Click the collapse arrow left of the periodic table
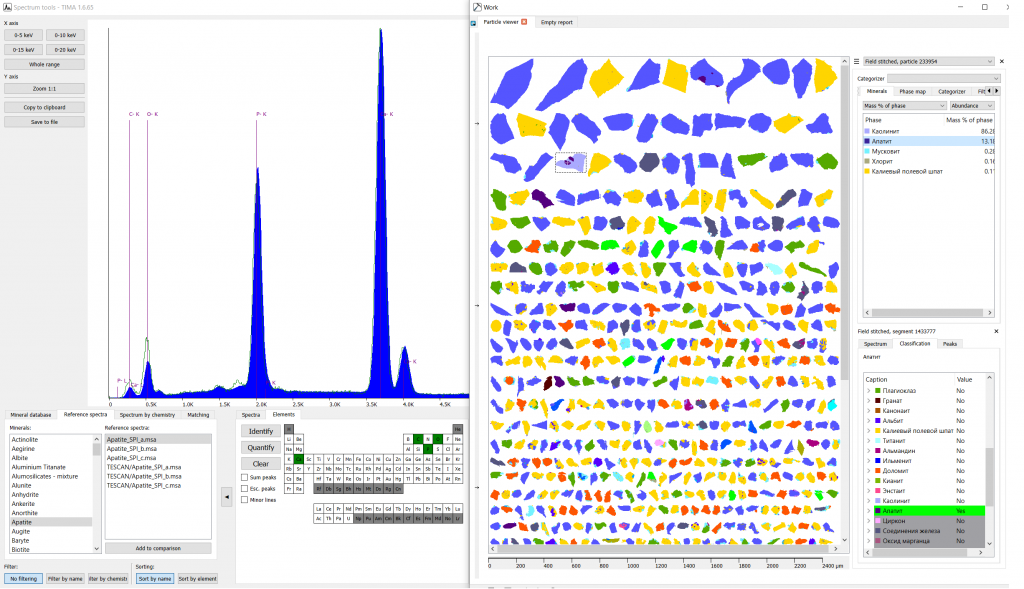This screenshot has width=1024, height=589. coord(226,497)
